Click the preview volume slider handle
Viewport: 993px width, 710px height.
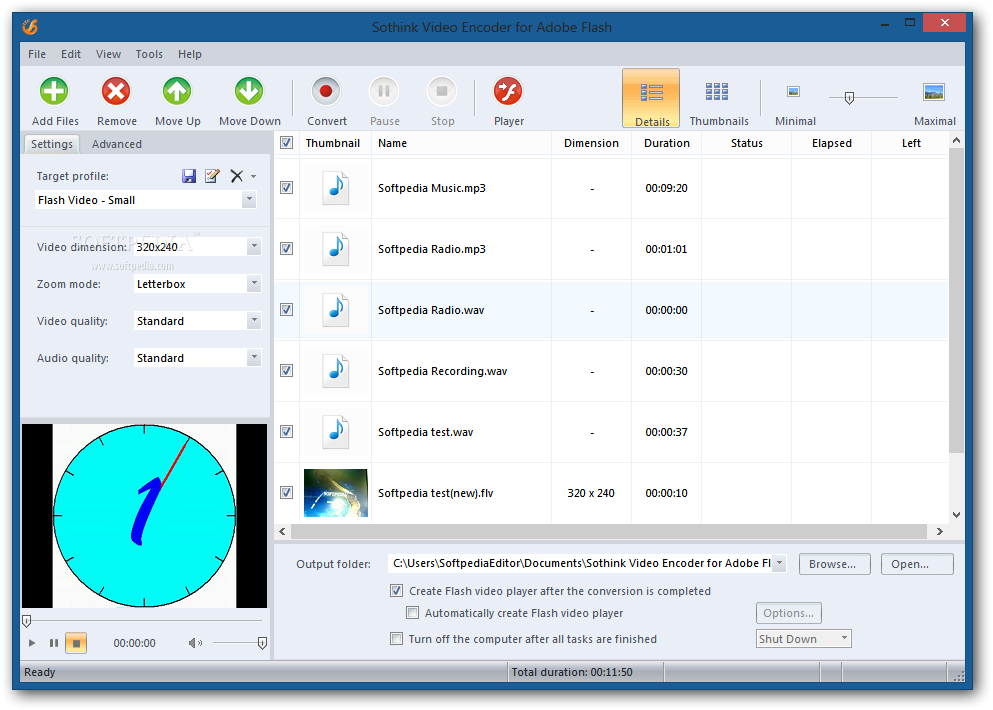tap(262, 643)
